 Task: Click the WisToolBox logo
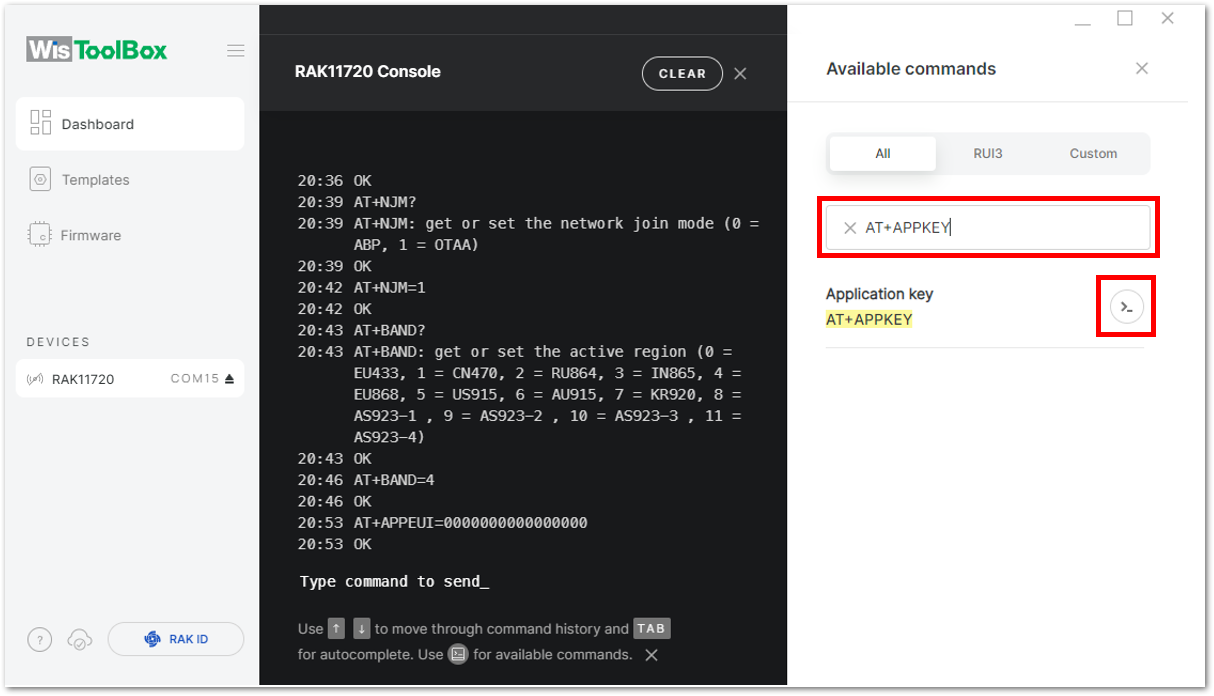[97, 50]
